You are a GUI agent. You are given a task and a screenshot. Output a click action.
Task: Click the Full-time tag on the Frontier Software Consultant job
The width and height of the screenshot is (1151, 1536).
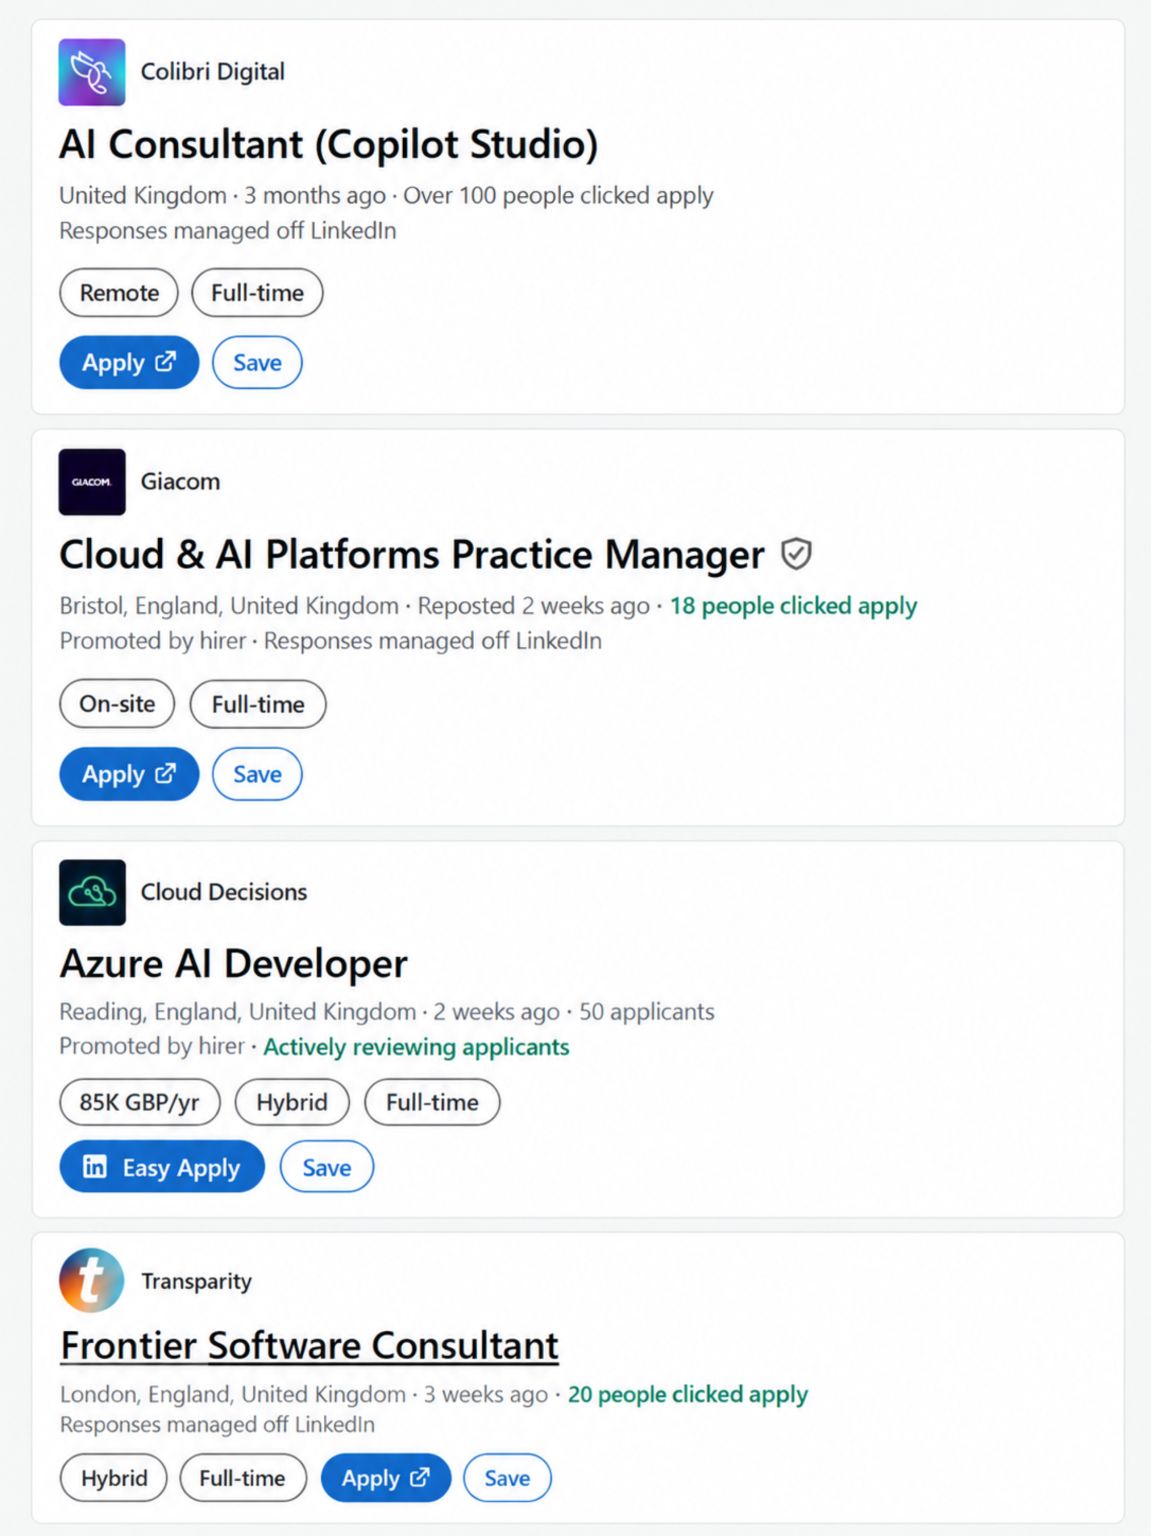pyautogui.click(x=242, y=1478)
